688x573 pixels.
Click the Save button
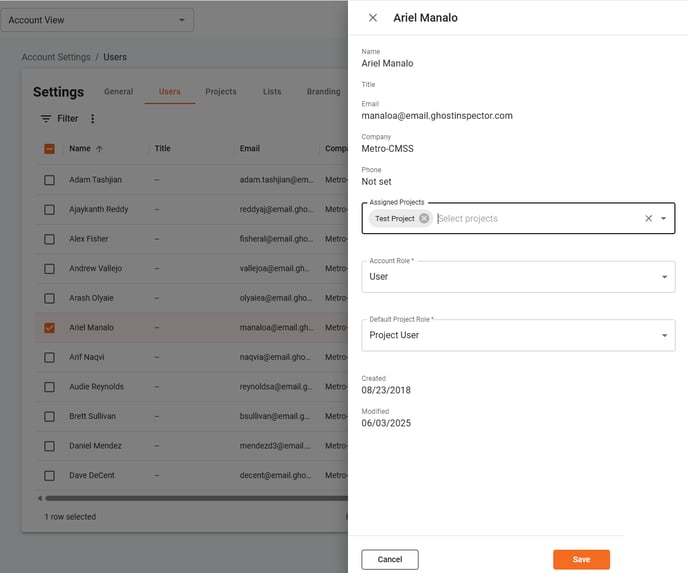(x=581, y=559)
